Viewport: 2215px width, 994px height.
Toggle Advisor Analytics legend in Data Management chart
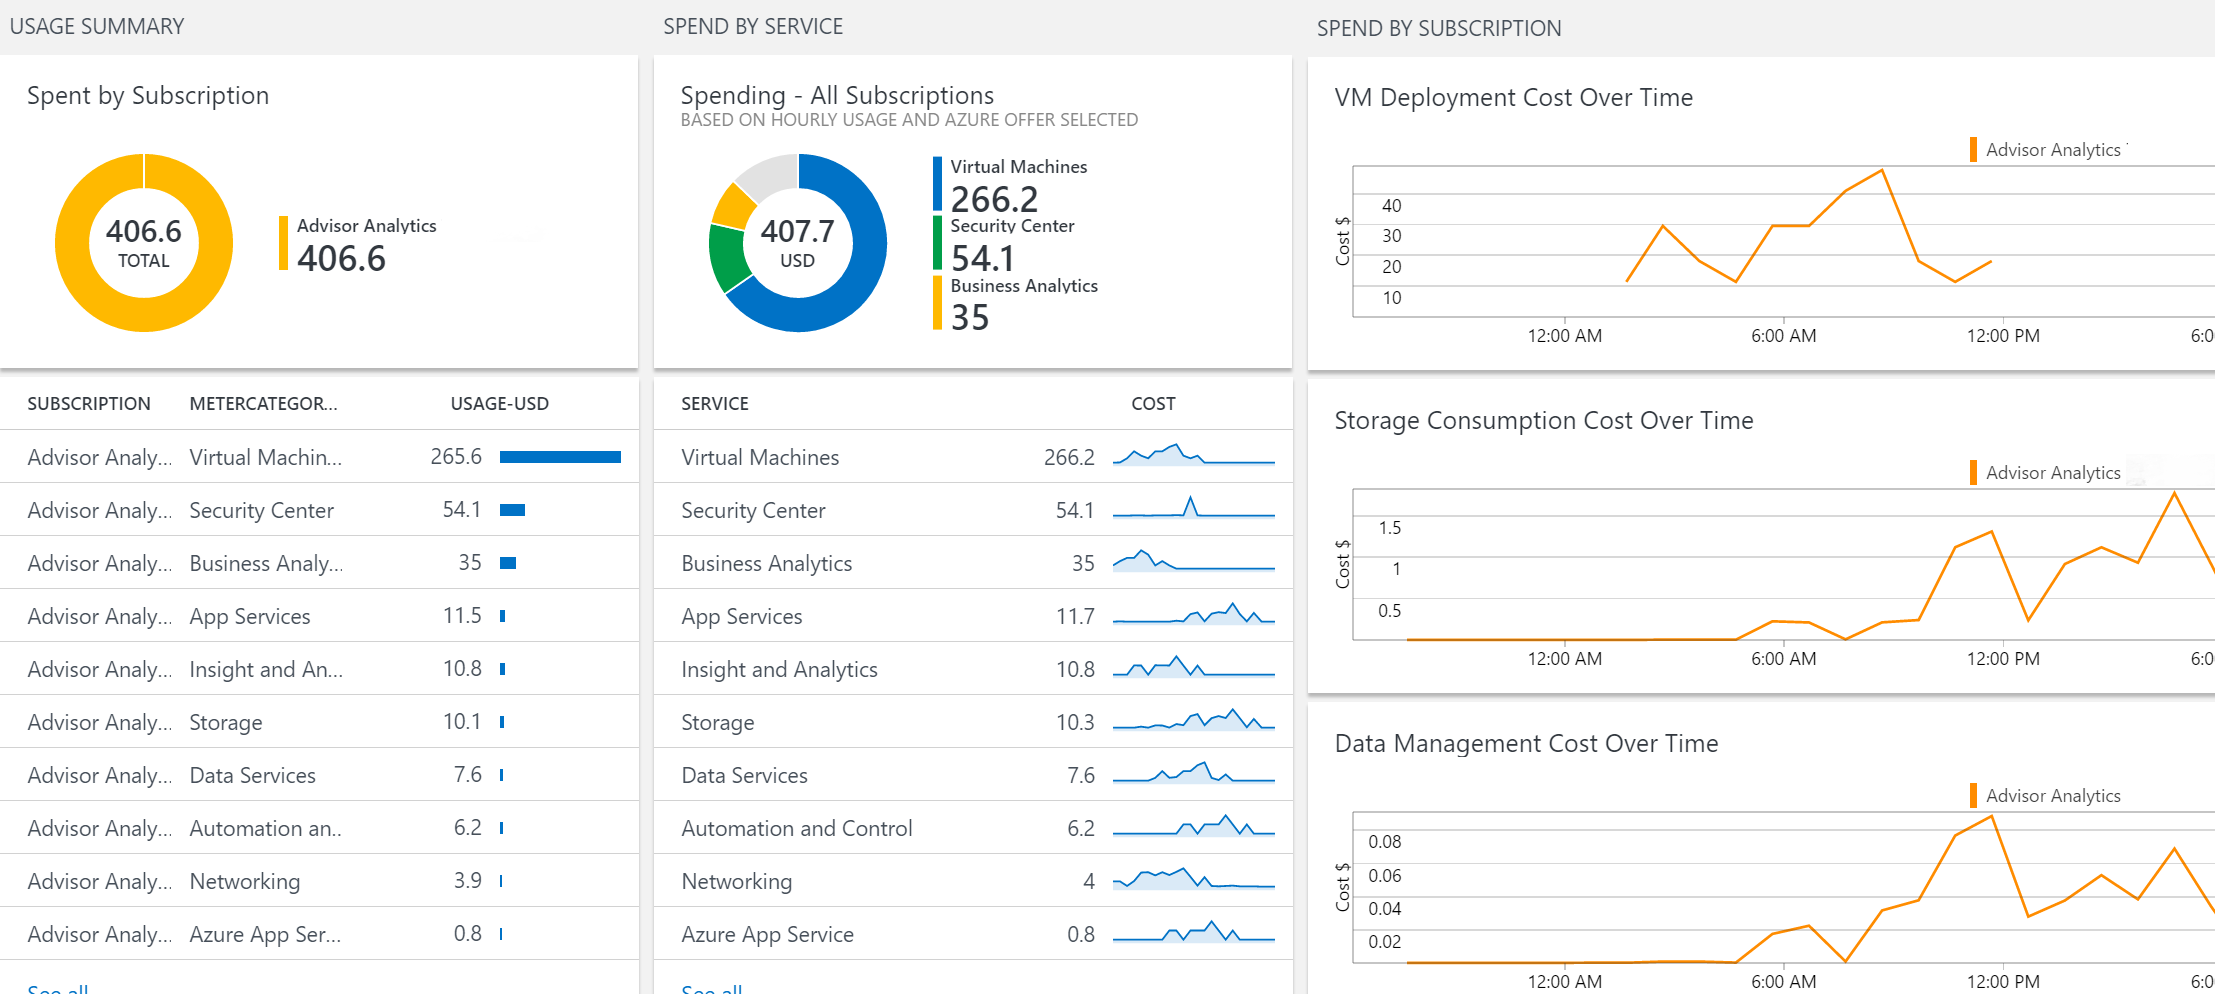click(2044, 795)
